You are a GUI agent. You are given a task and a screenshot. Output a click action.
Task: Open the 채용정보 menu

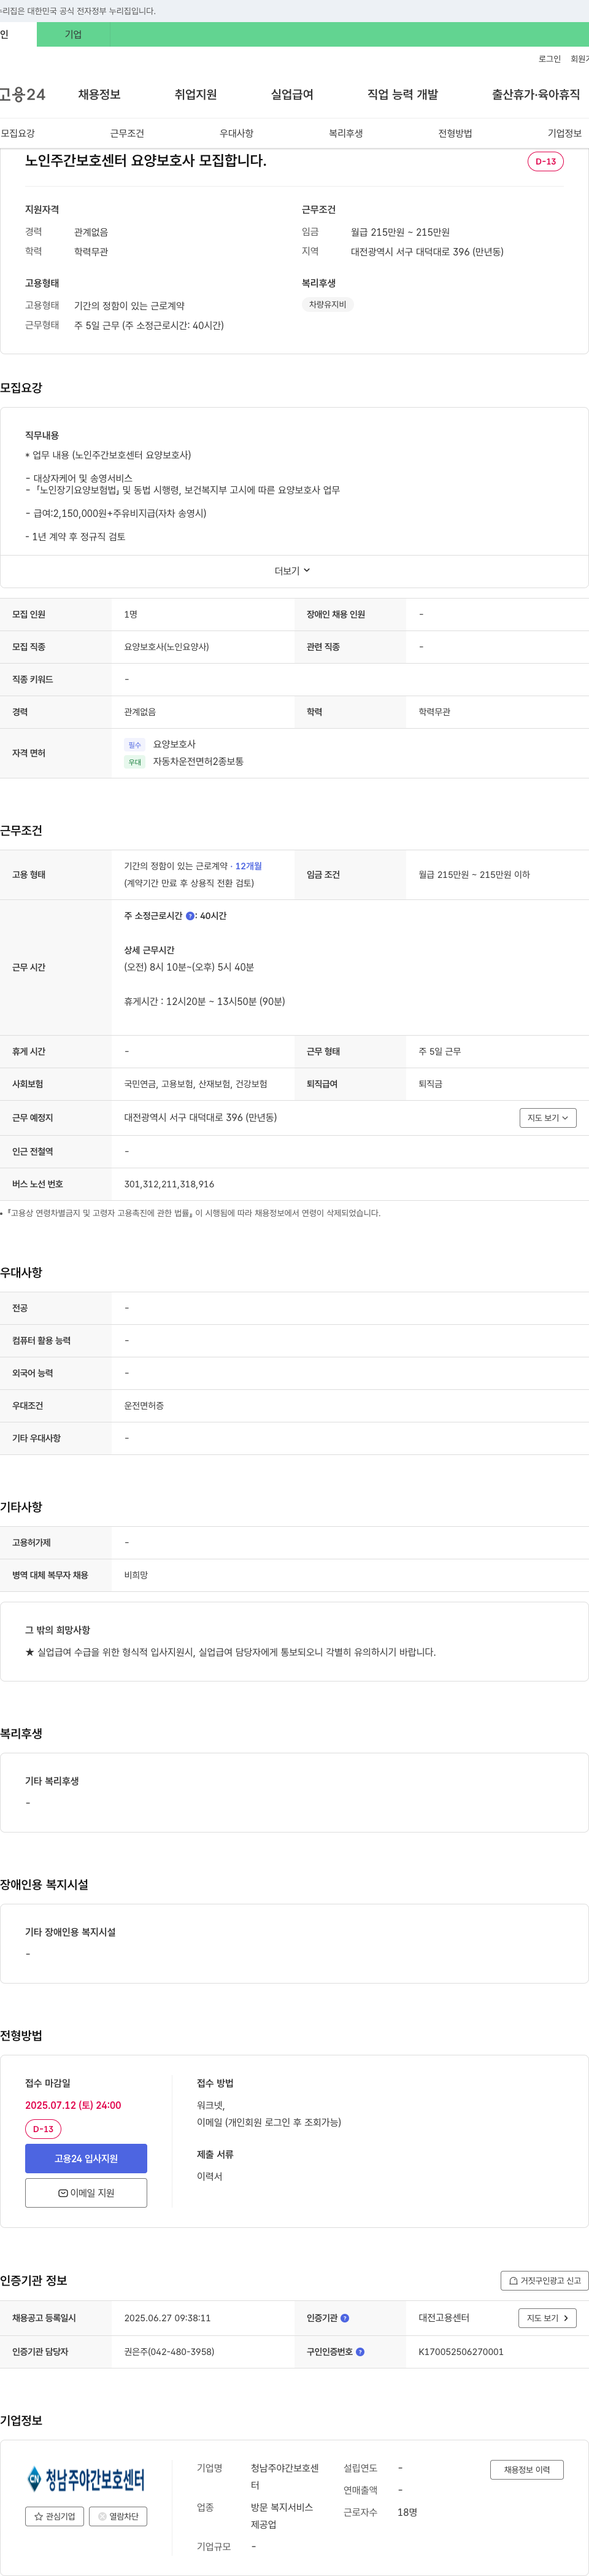[99, 94]
